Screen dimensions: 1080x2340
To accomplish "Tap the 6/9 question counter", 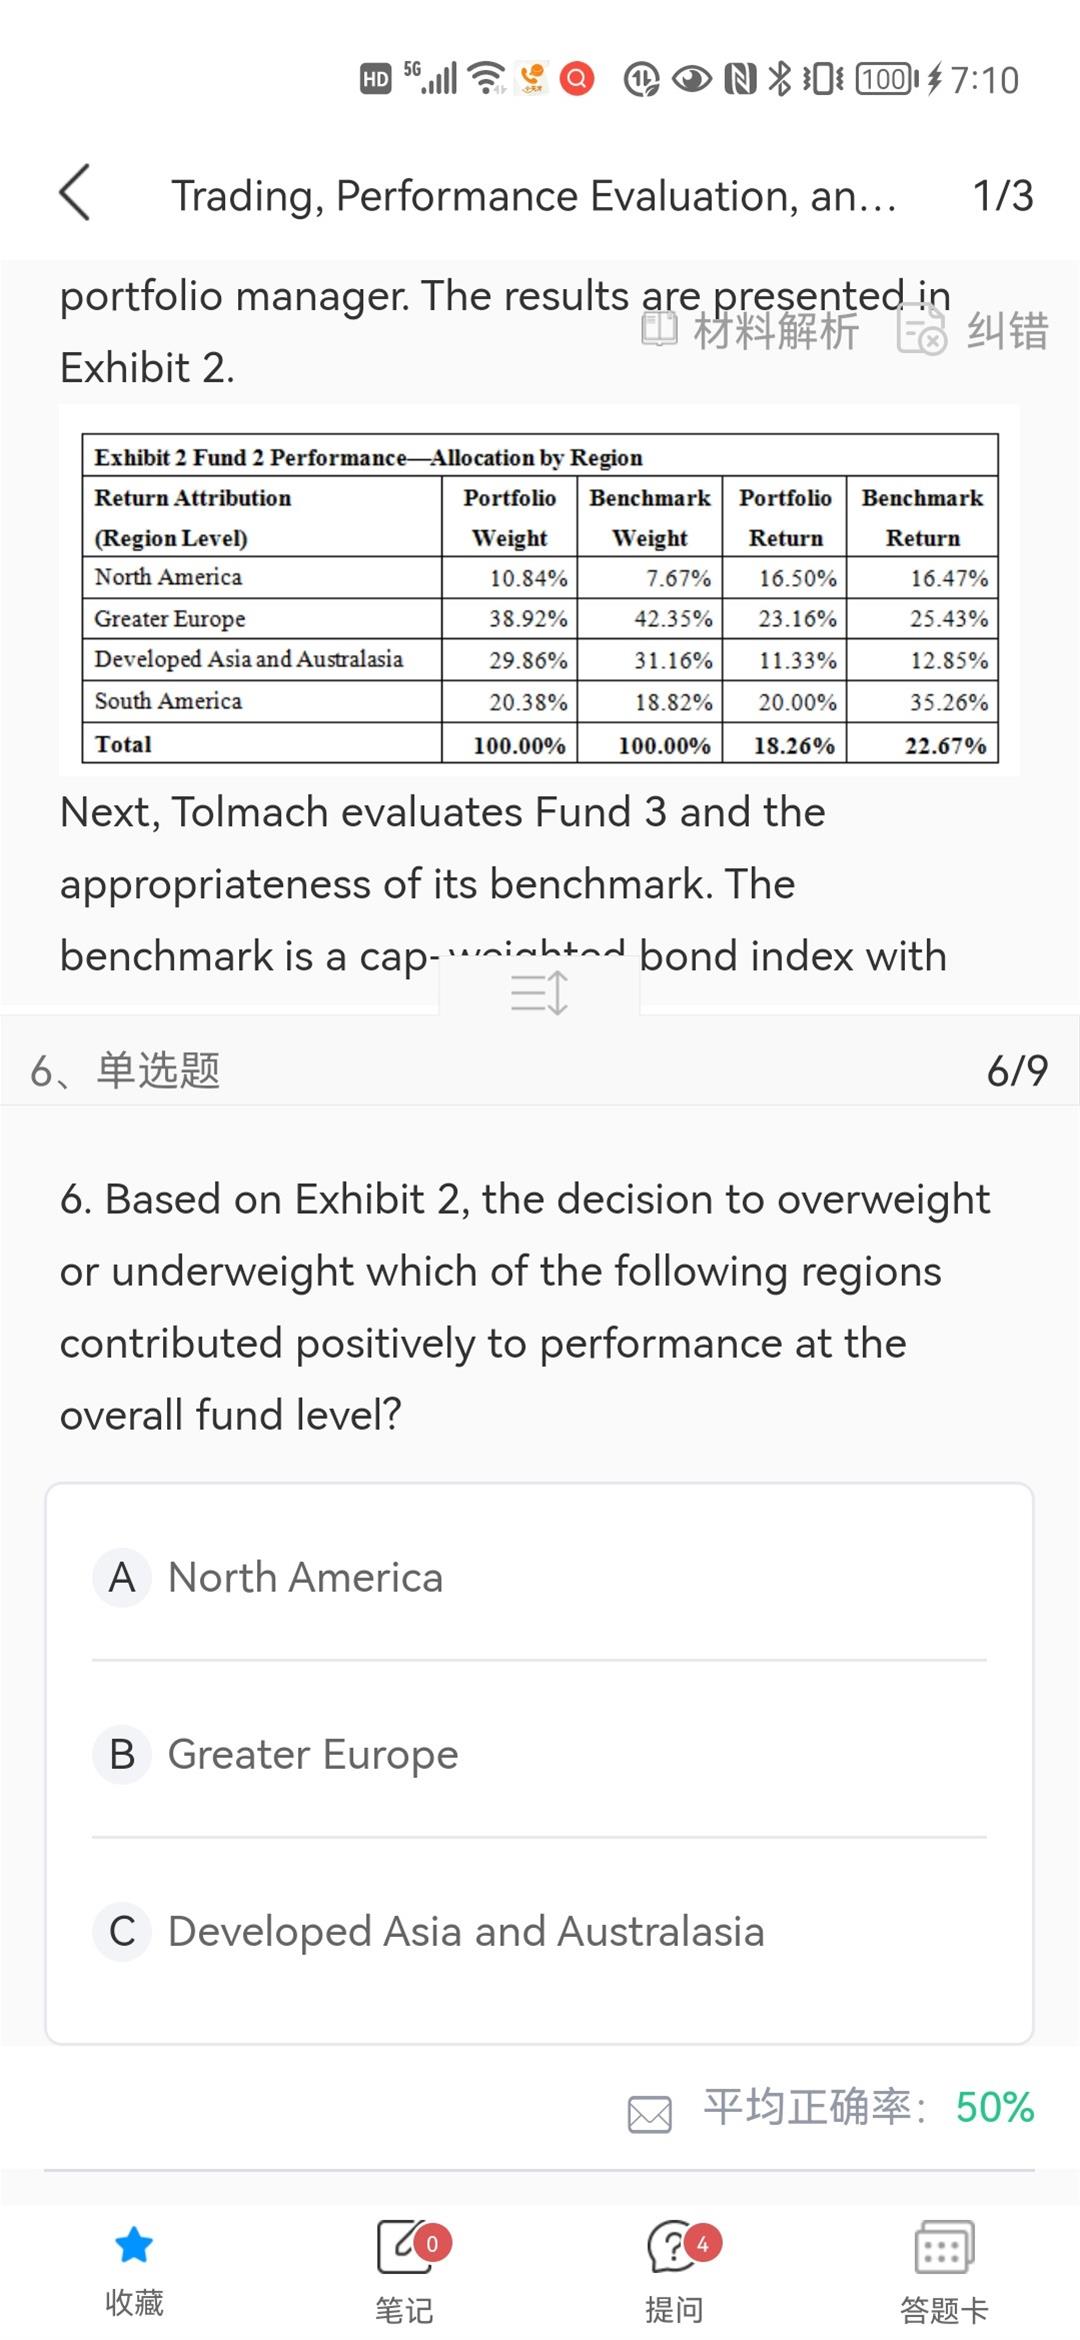I will click(x=1017, y=1071).
